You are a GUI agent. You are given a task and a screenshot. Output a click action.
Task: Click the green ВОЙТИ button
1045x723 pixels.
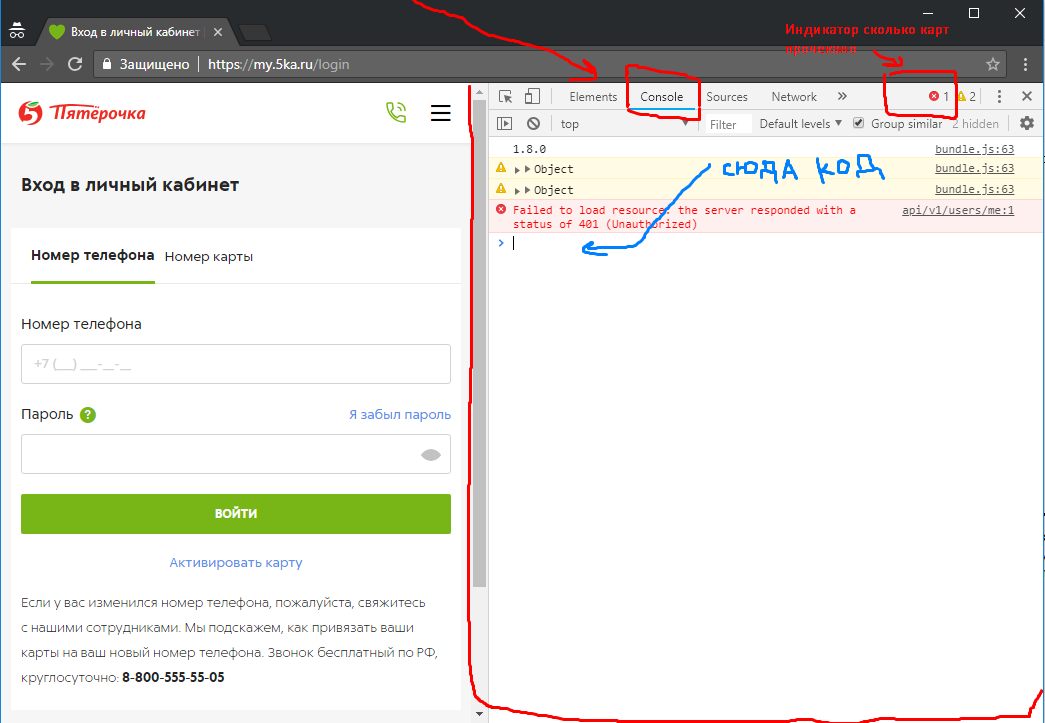pyautogui.click(x=236, y=514)
